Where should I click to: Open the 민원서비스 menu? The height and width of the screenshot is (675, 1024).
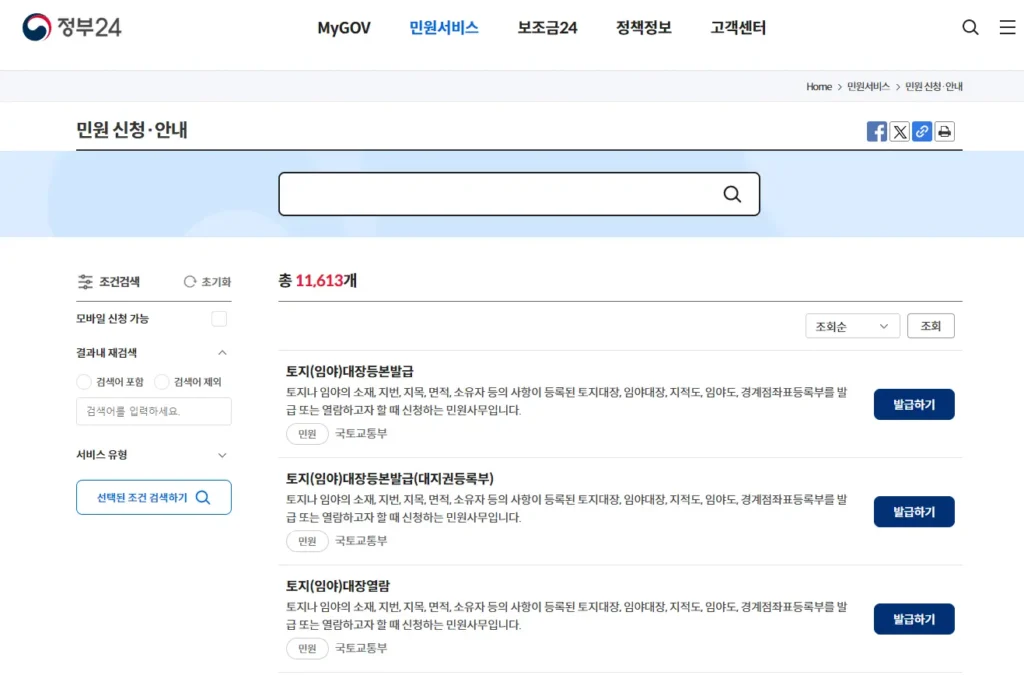(x=444, y=28)
